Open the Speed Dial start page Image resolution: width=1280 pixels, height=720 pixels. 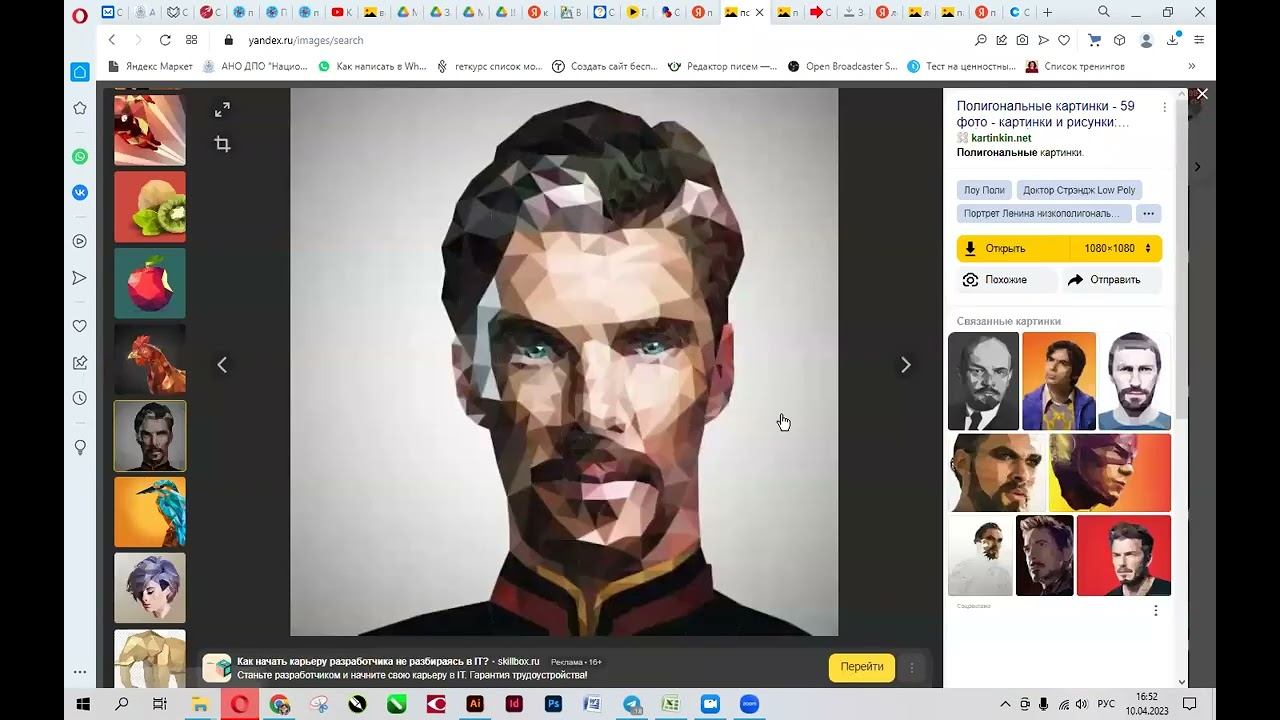coord(192,40)
